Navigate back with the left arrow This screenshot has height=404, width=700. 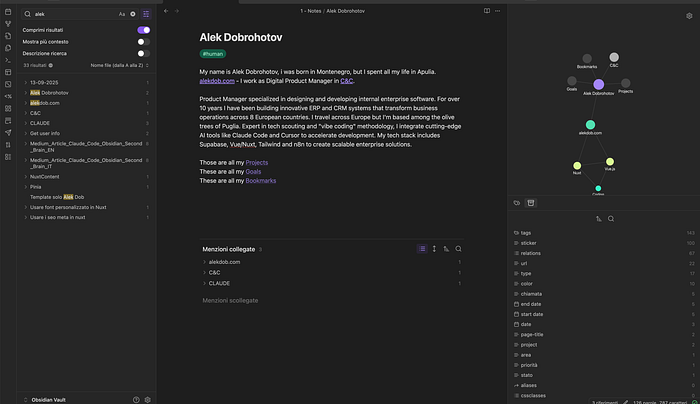click(x=166, y=11)
